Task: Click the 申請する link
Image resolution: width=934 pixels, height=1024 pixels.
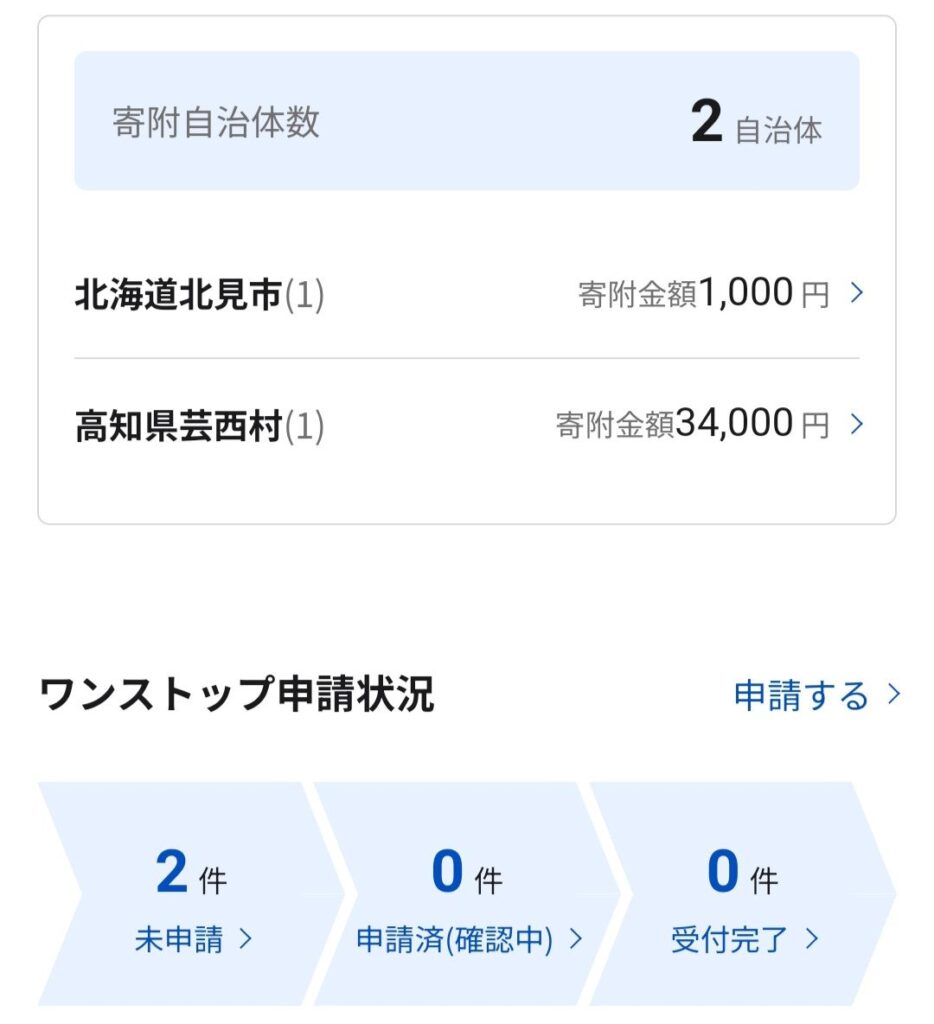Action: [801, 695]
